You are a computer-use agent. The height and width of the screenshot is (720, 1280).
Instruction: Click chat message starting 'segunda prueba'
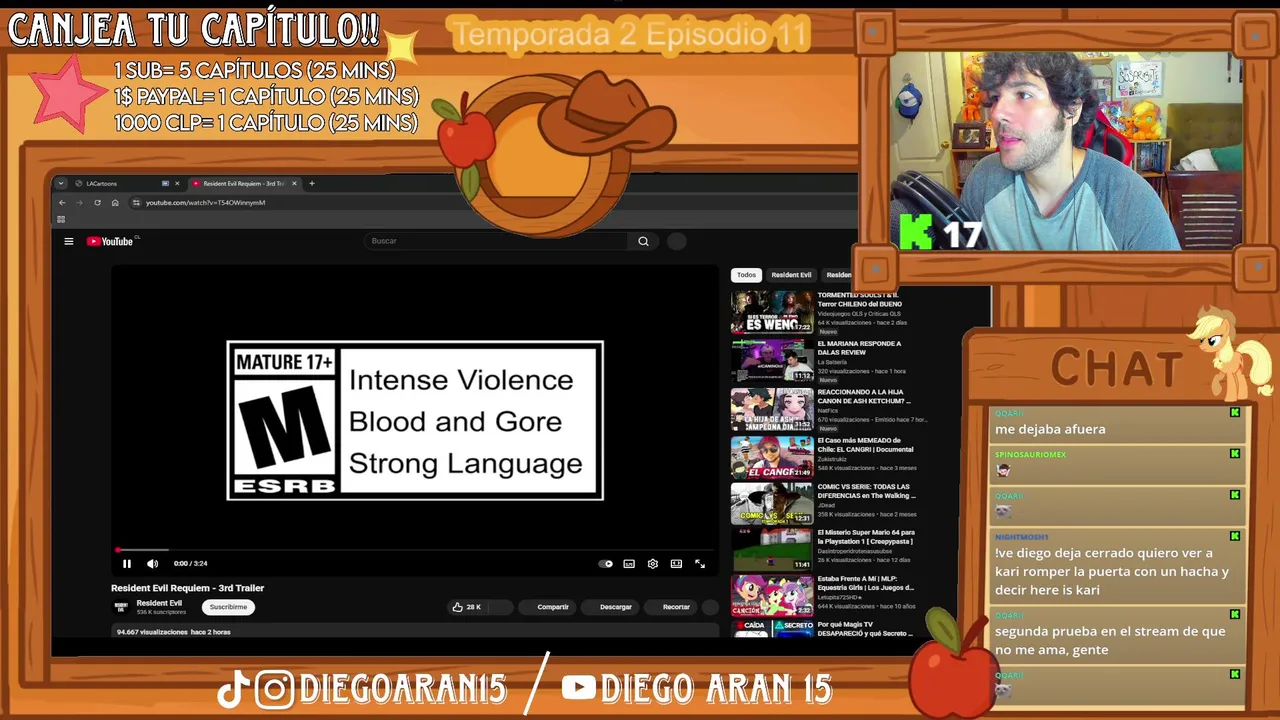coord(1110,641)
